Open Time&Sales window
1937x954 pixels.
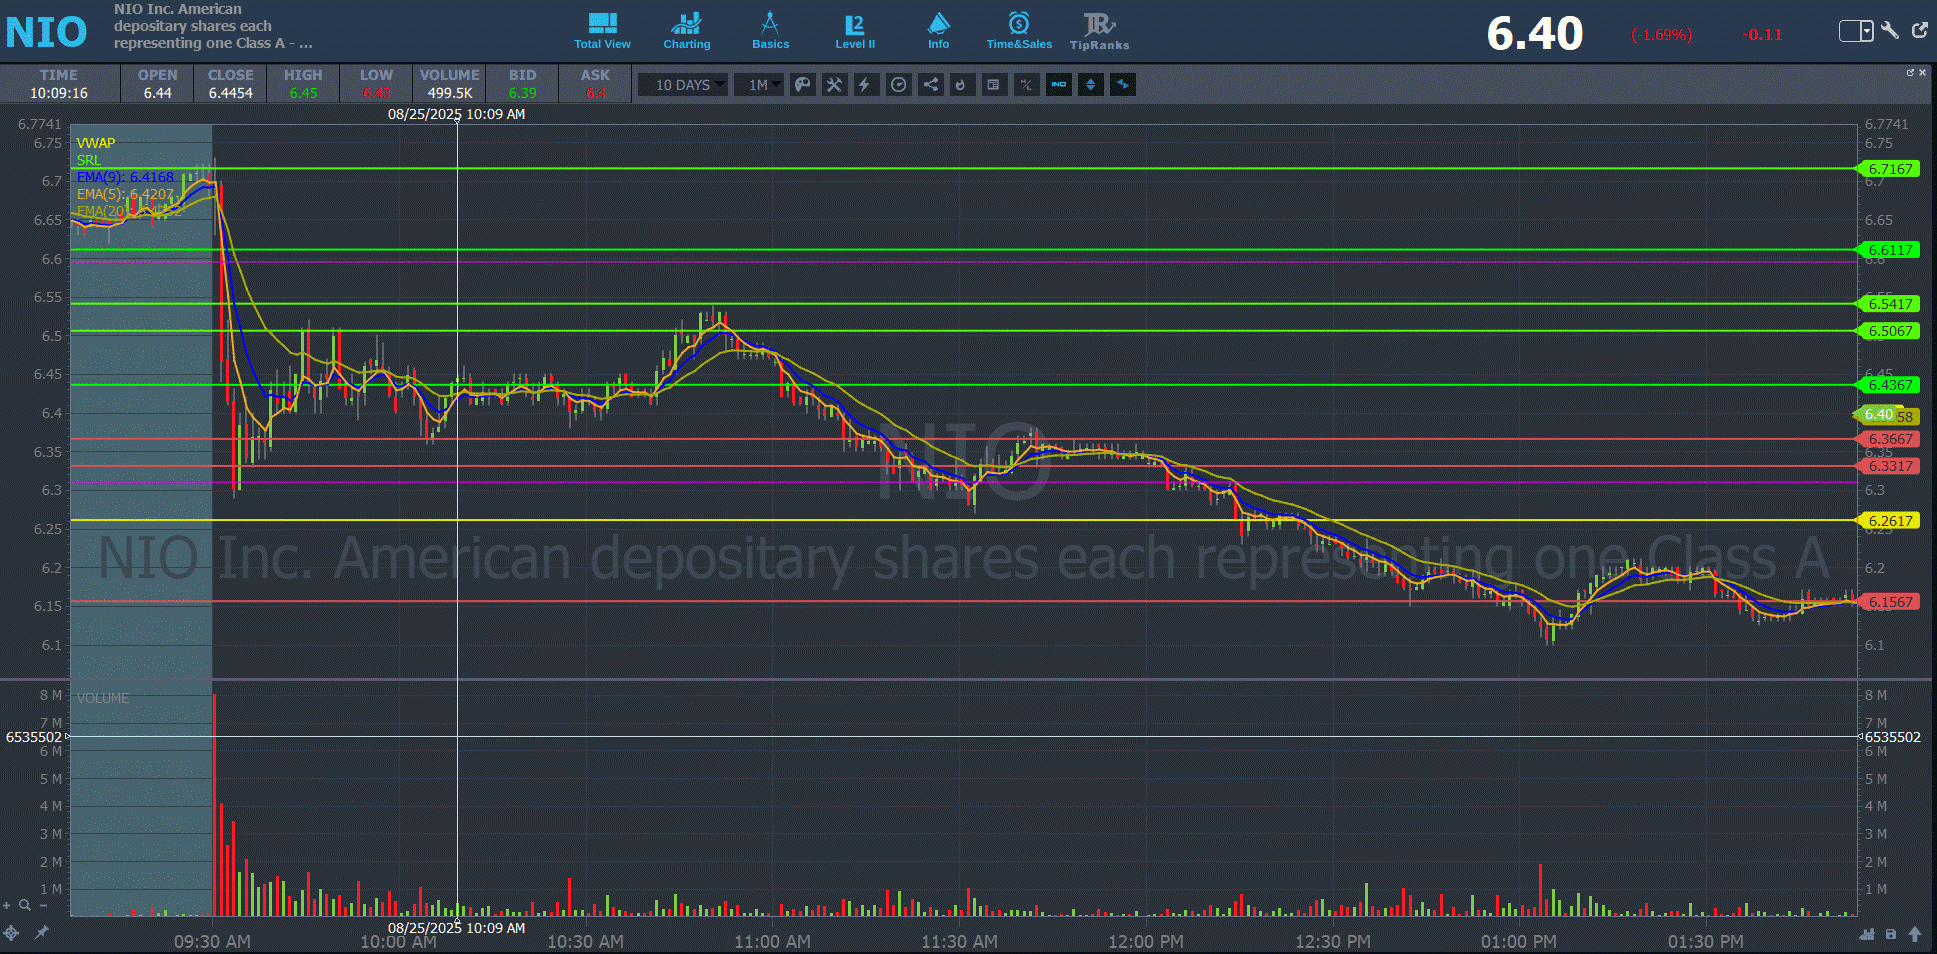coord(1019,31)
